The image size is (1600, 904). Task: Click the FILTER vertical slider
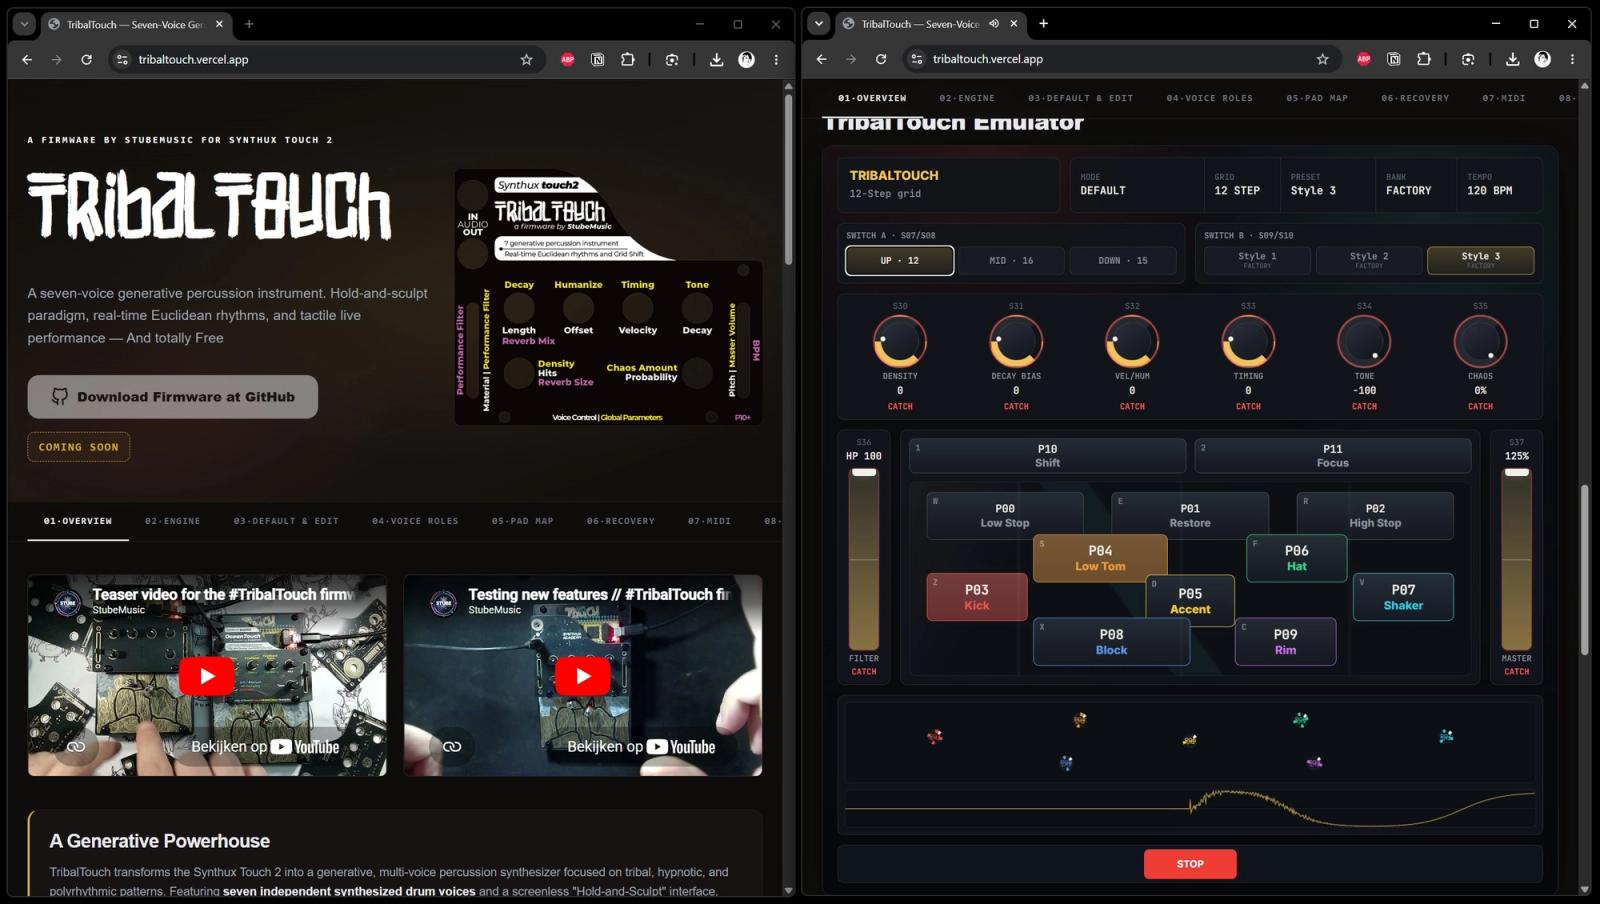[864, 560]
